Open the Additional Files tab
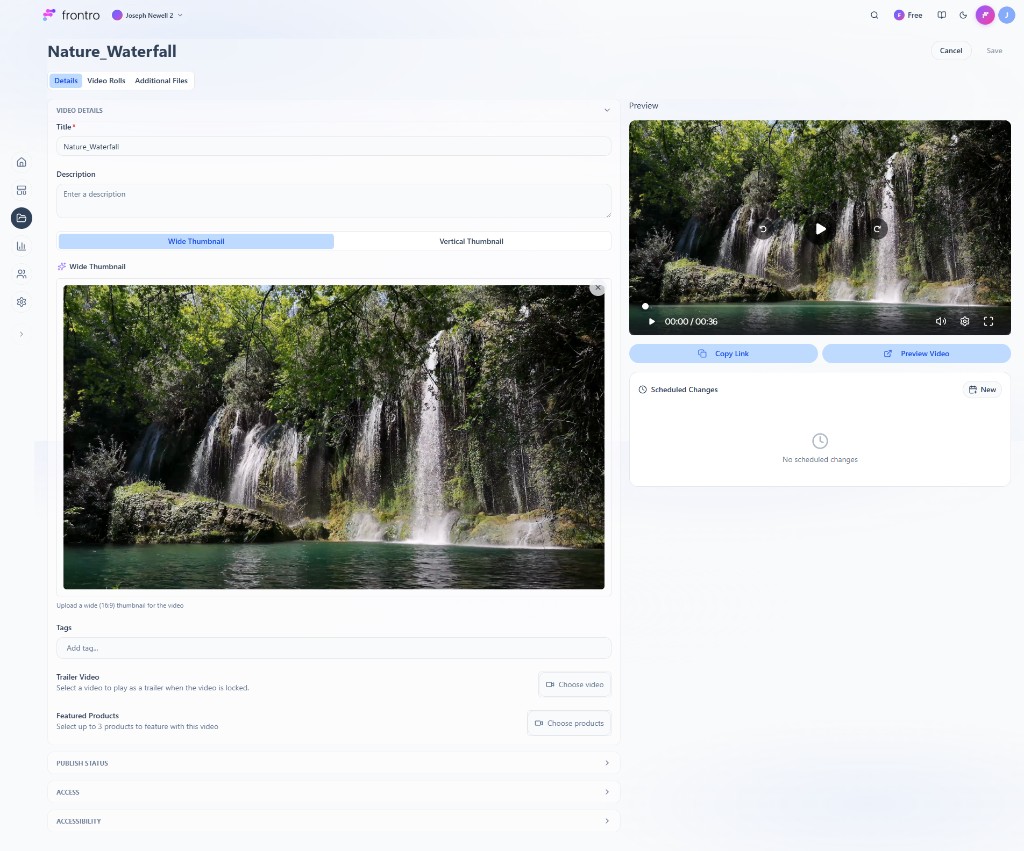Image resolution: width=1024 pixels, height=851 pixels. pyautogui.click(x=161, y=80)
